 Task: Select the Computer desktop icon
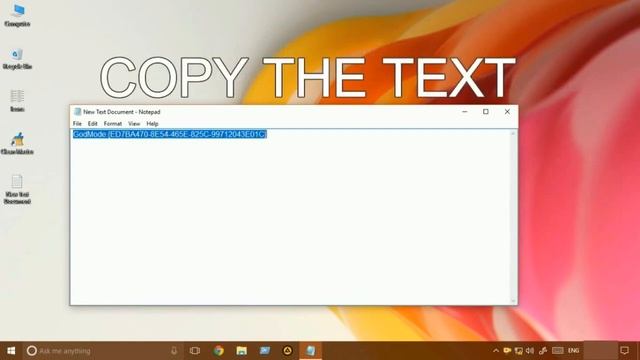[17, 16]
